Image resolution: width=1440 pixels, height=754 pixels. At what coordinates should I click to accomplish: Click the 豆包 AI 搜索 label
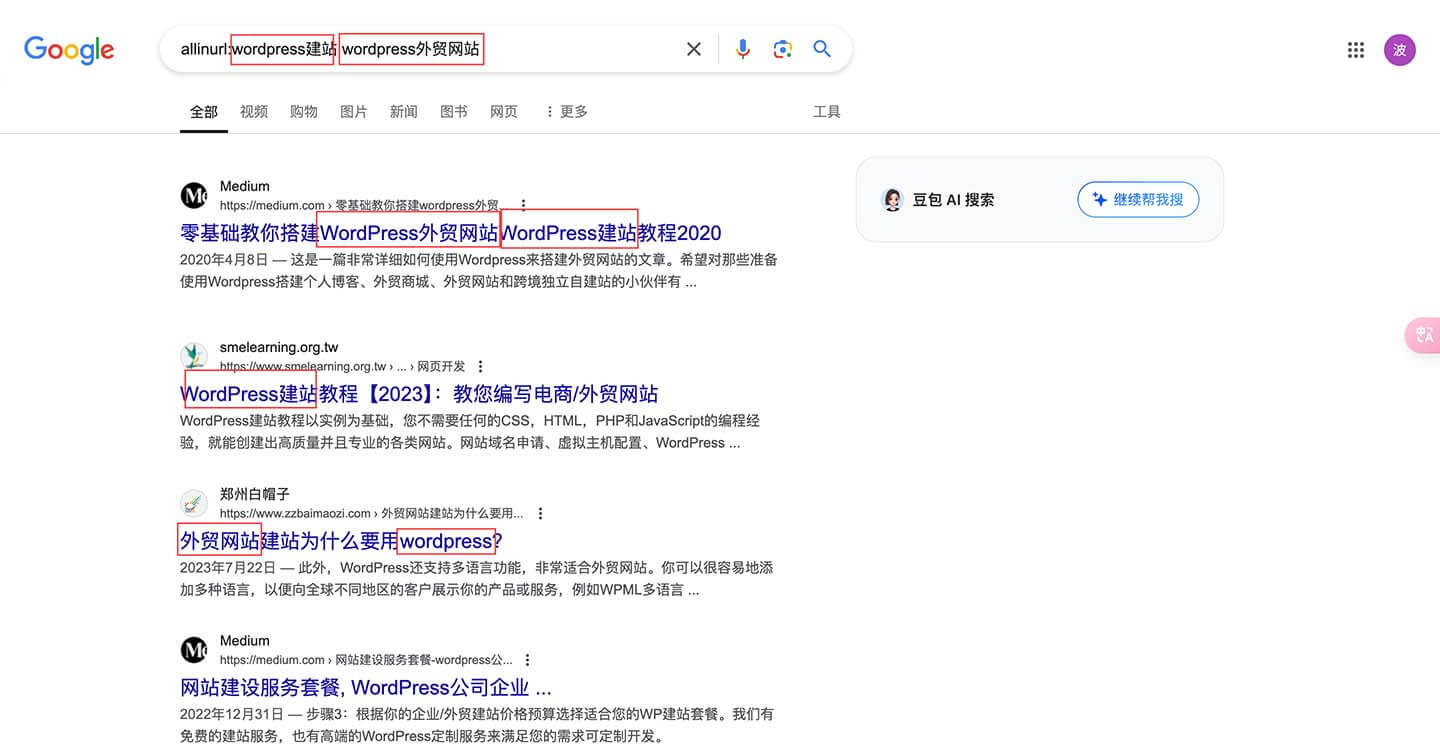tap(954, 199)
